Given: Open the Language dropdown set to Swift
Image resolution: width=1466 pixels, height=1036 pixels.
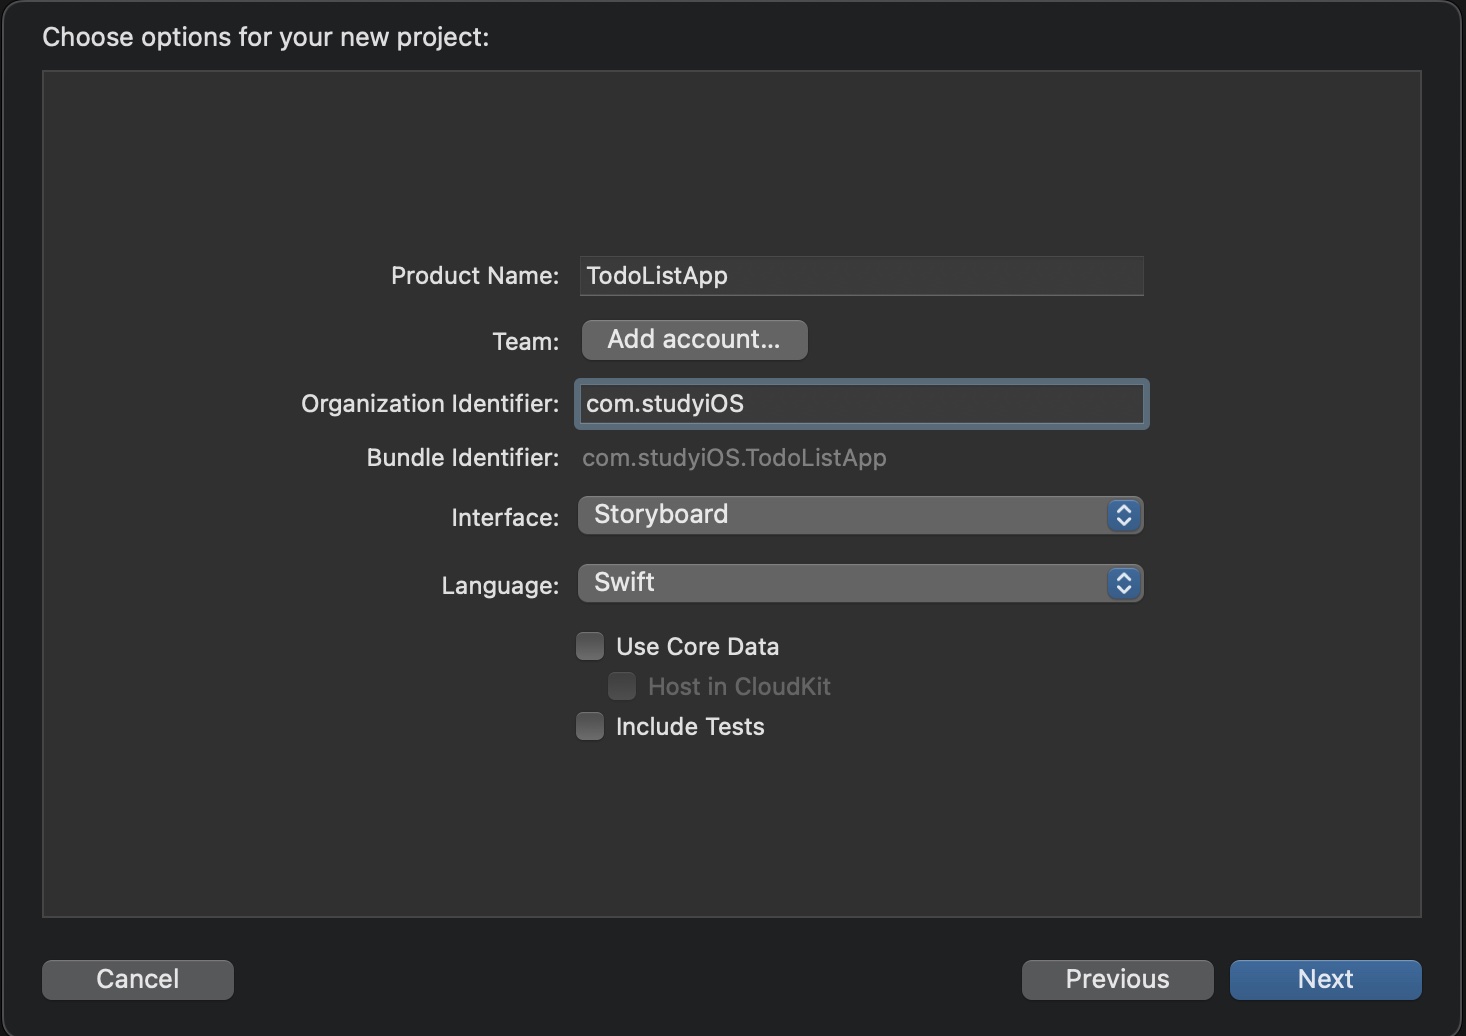Looking at the screenshot, I should pos(860,583).
